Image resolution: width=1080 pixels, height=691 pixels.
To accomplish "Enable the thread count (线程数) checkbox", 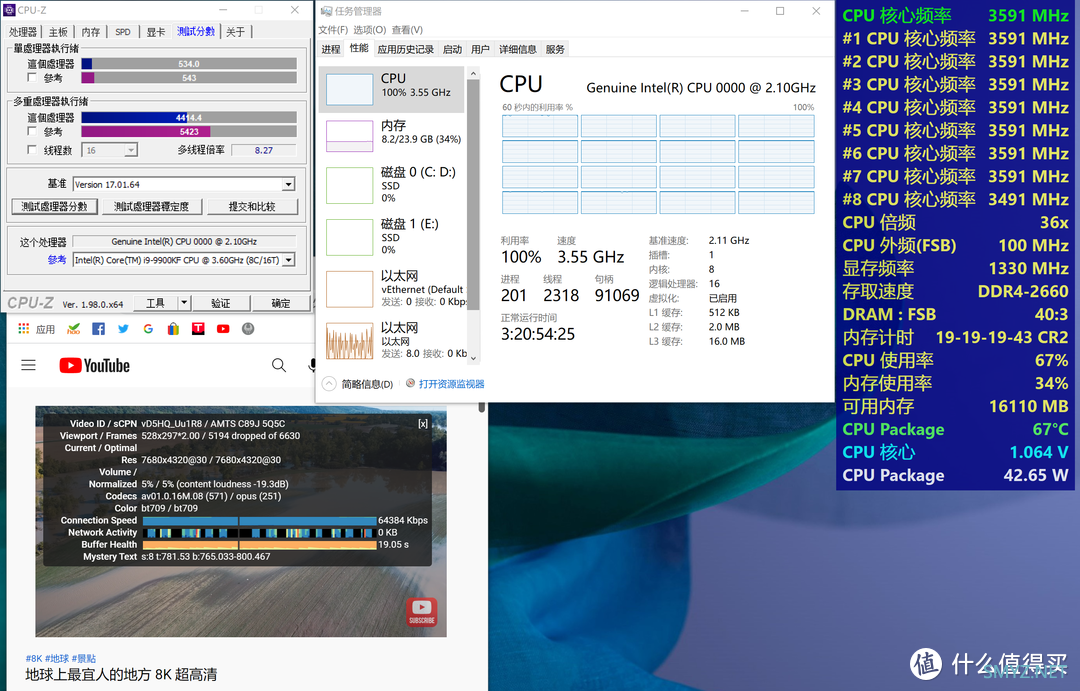I will pyautogui.click(x=32, y=149).
